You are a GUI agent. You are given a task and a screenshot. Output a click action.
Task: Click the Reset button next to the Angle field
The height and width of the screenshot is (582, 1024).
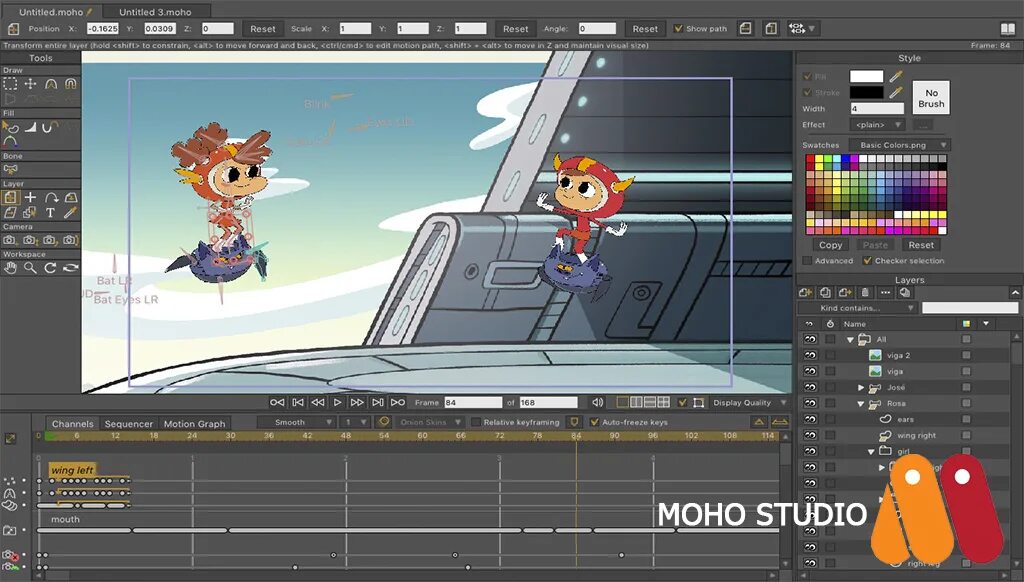[x=645, y=29]
